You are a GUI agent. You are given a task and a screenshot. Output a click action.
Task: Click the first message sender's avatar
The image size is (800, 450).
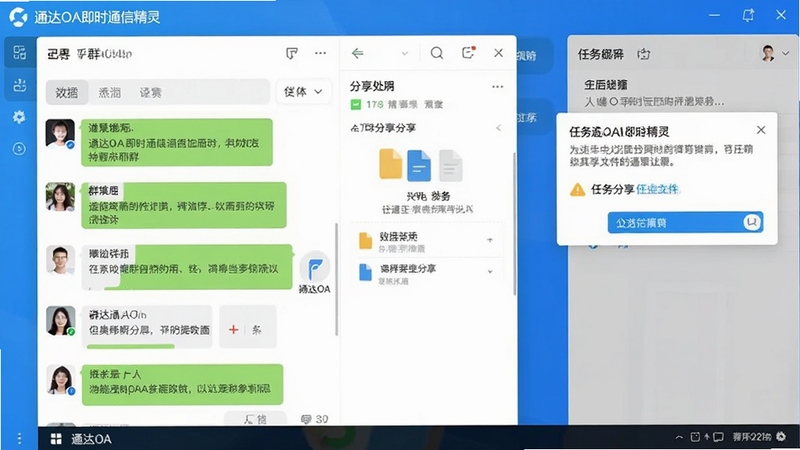coord(60,134)
